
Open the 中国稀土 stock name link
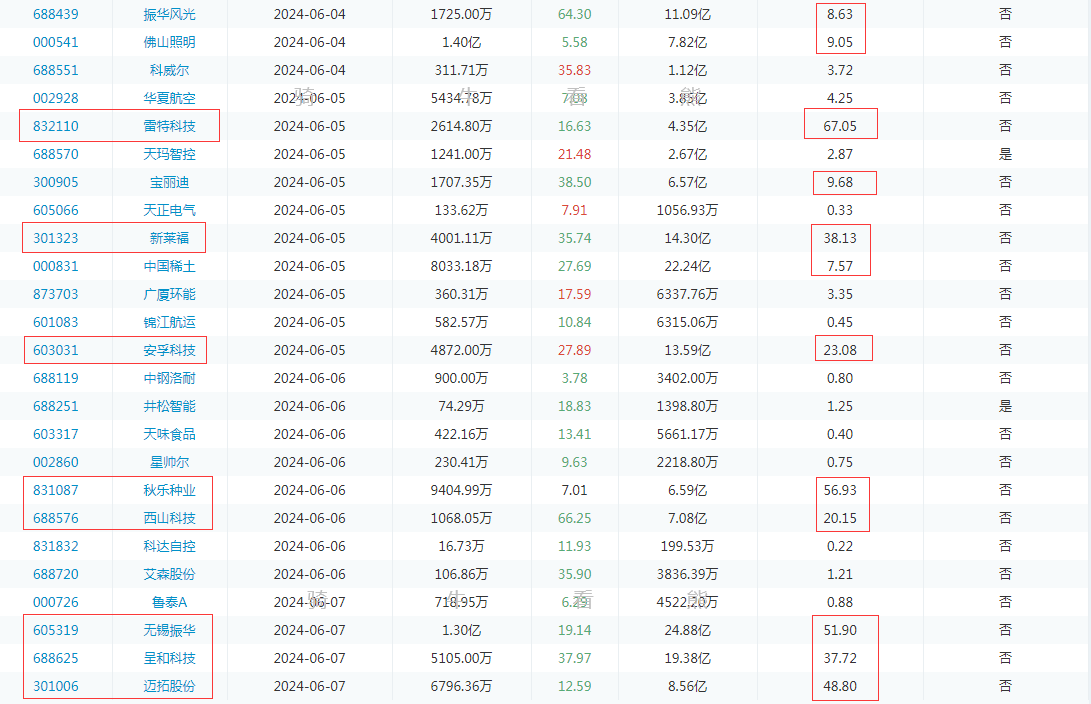pos(169,266)
